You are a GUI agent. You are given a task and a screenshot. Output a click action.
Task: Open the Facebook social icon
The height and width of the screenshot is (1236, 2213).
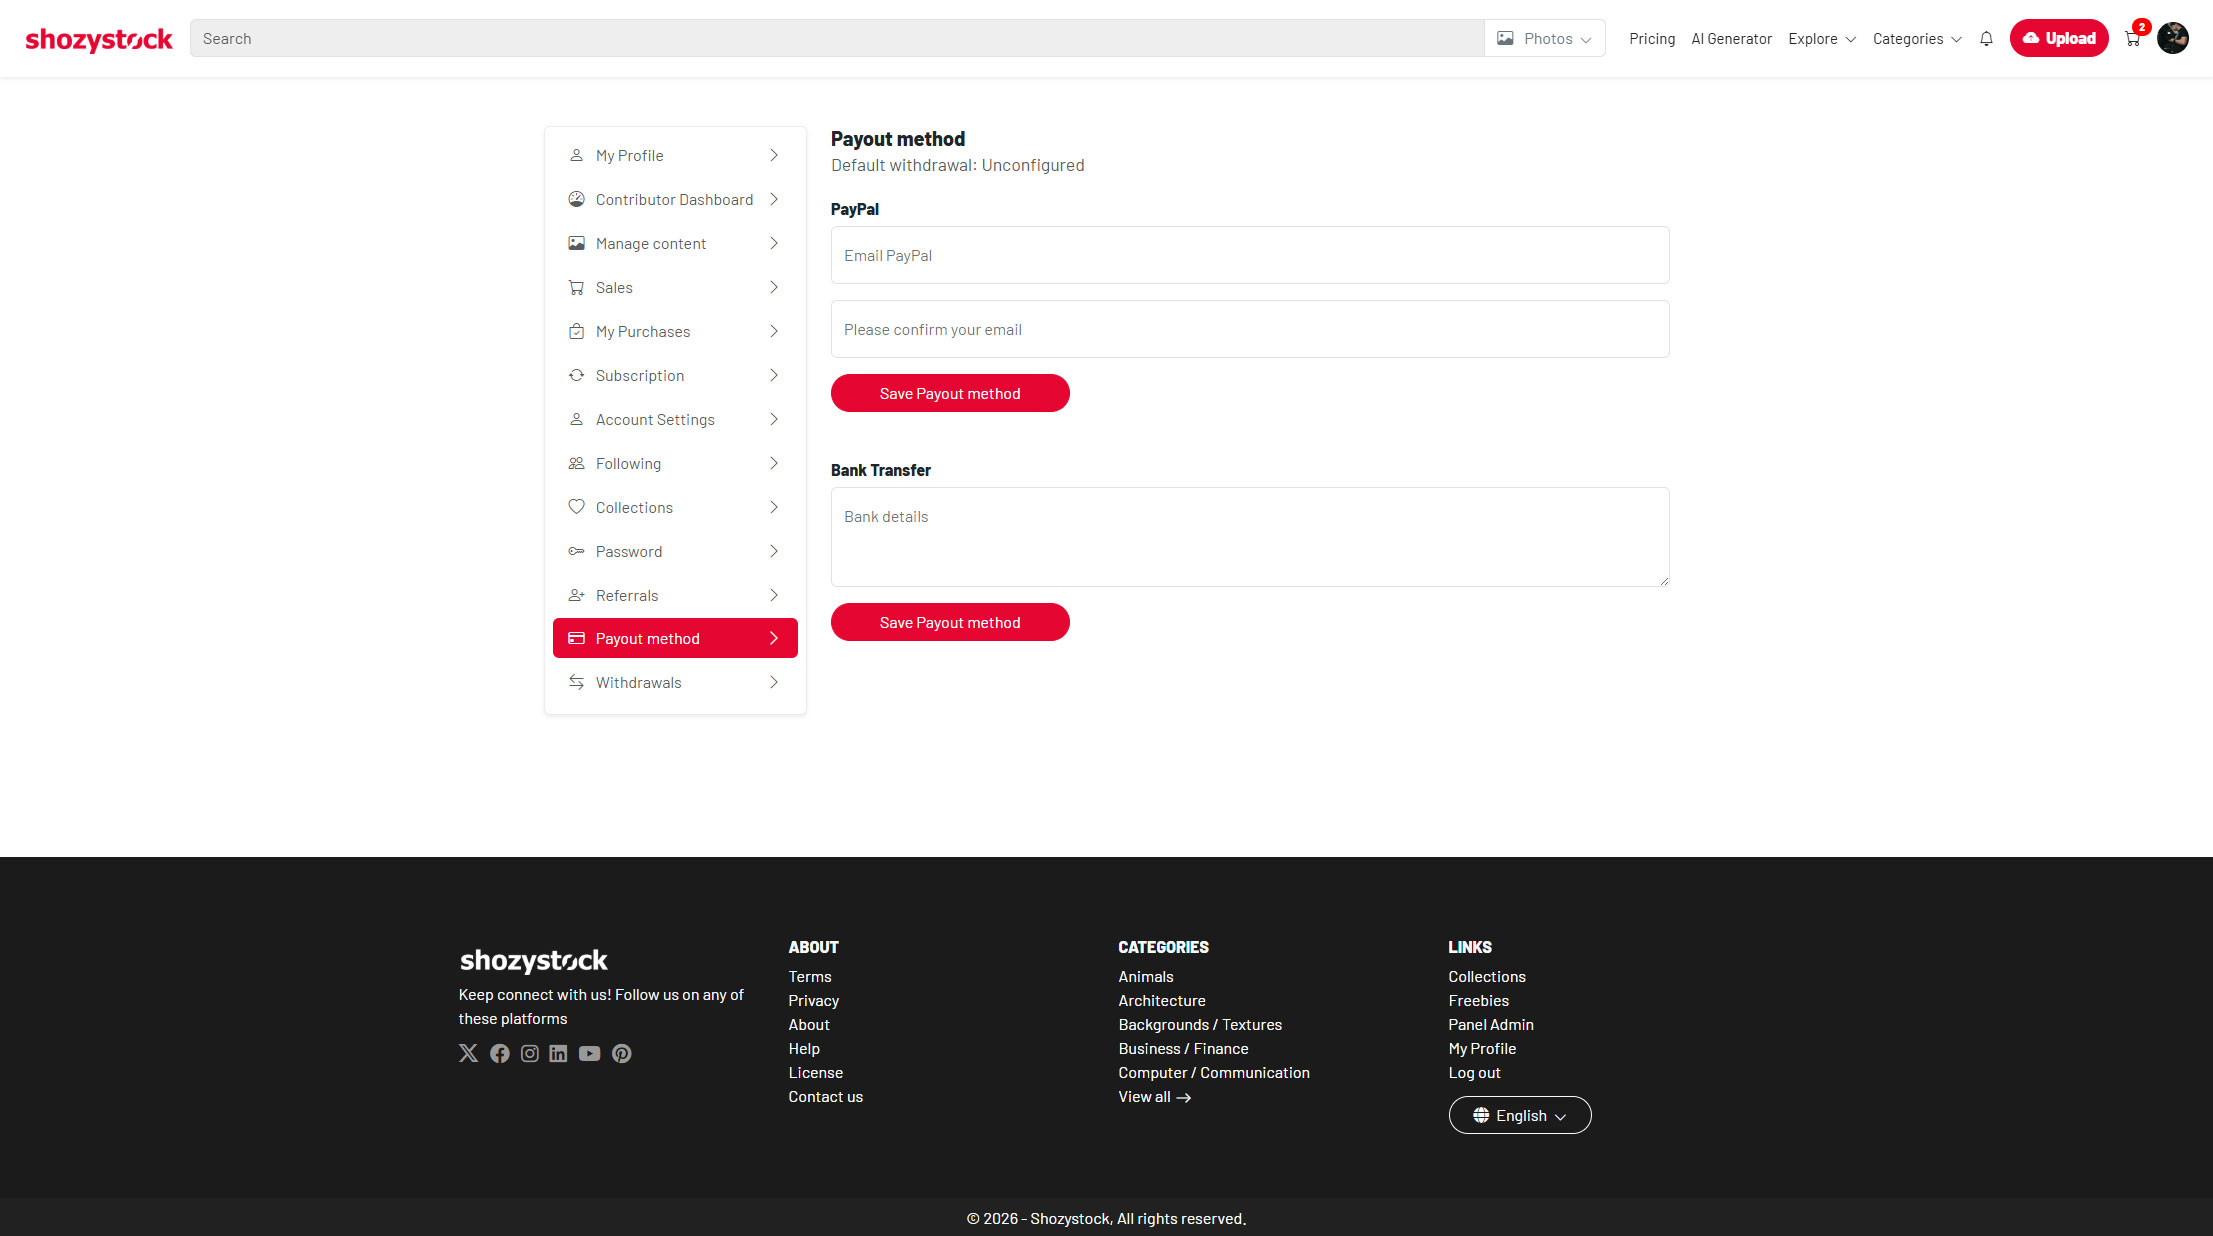[x=500, y=1053]
